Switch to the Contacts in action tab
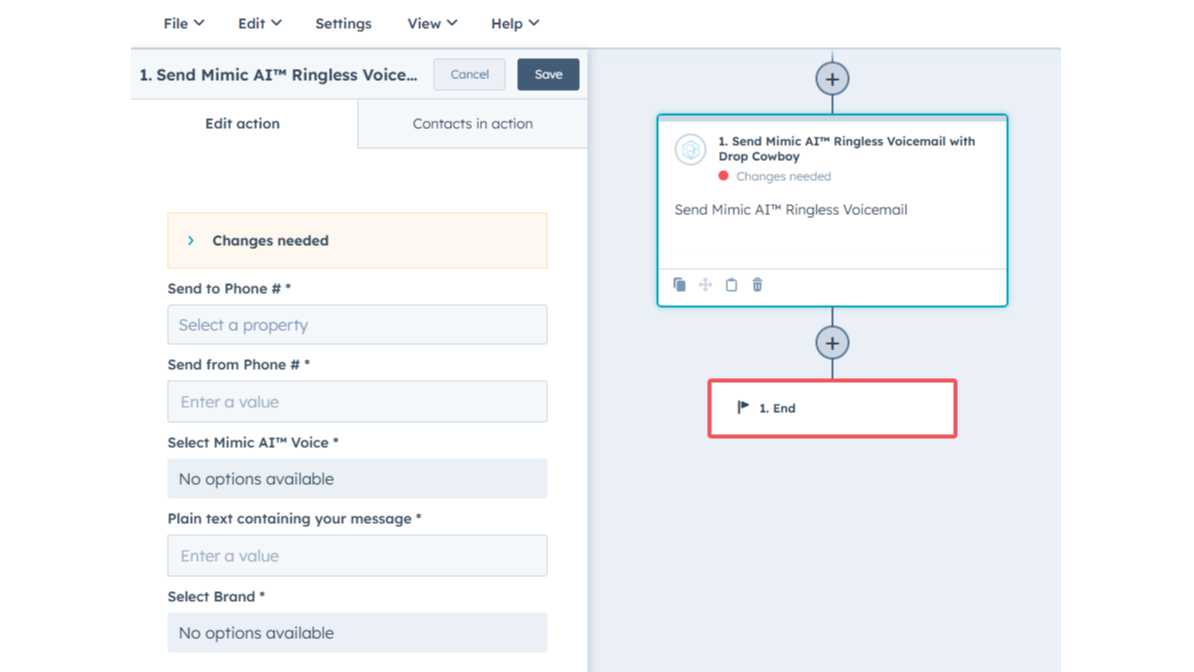Screen dimensions: 1194x672 (x=472, y=124)
